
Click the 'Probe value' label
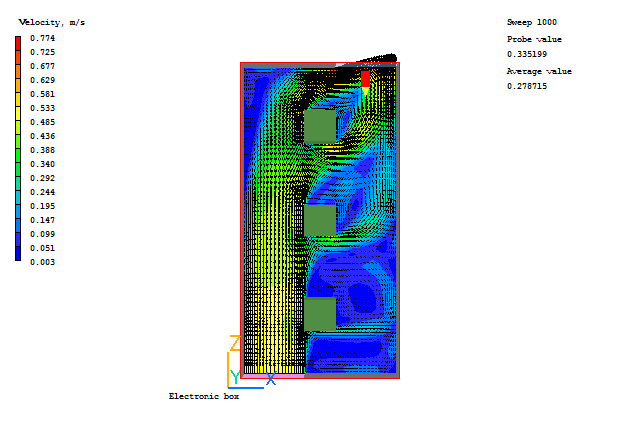click(x=534, y=39)
